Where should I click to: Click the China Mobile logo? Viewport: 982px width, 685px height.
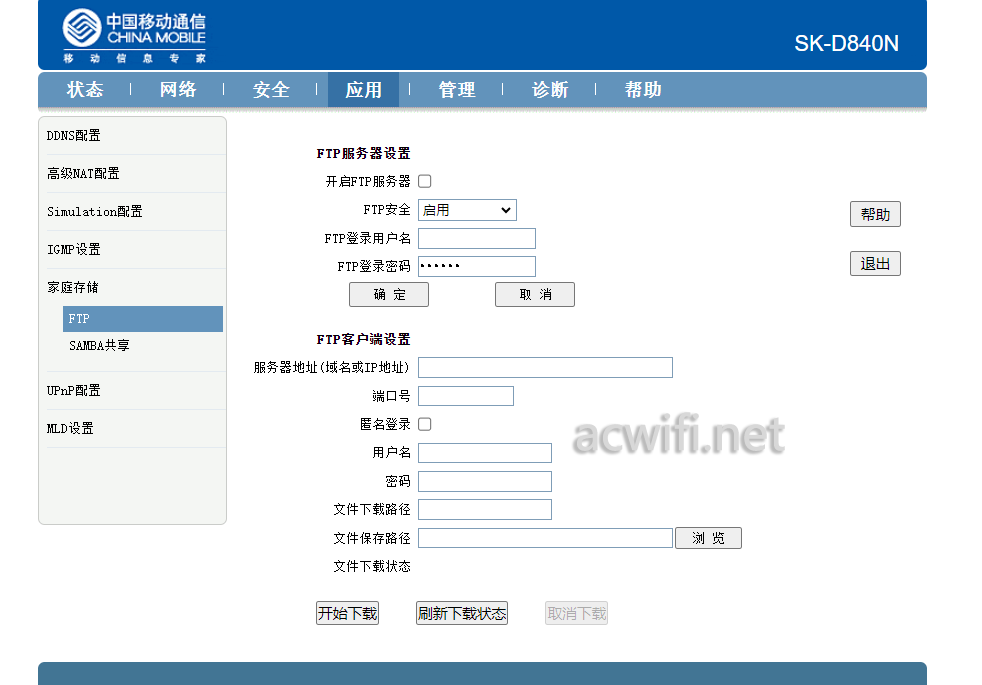134,36
